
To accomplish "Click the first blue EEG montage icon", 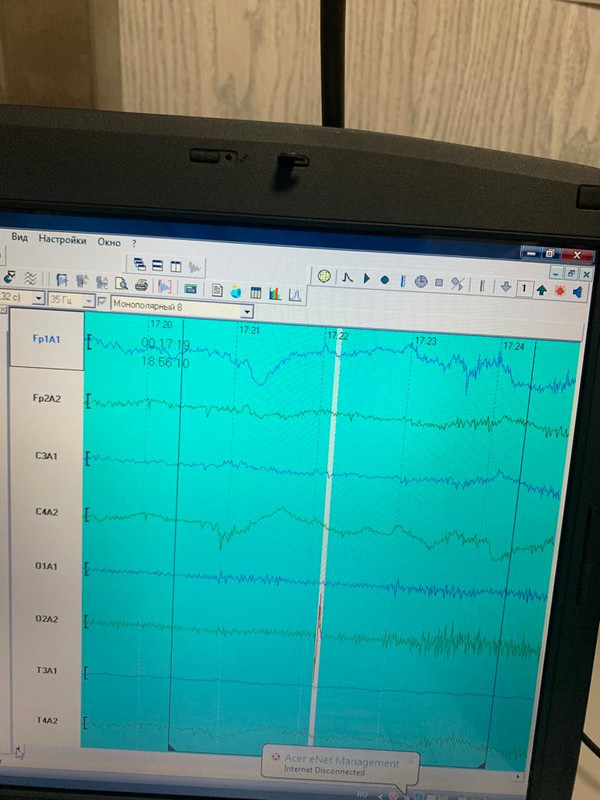I will click(x=62, y=280).
